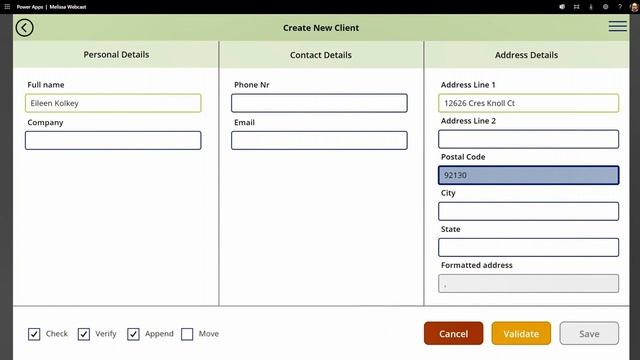Click the help question mark icon
Screen dimensions: 640x360
coord(620,7)
